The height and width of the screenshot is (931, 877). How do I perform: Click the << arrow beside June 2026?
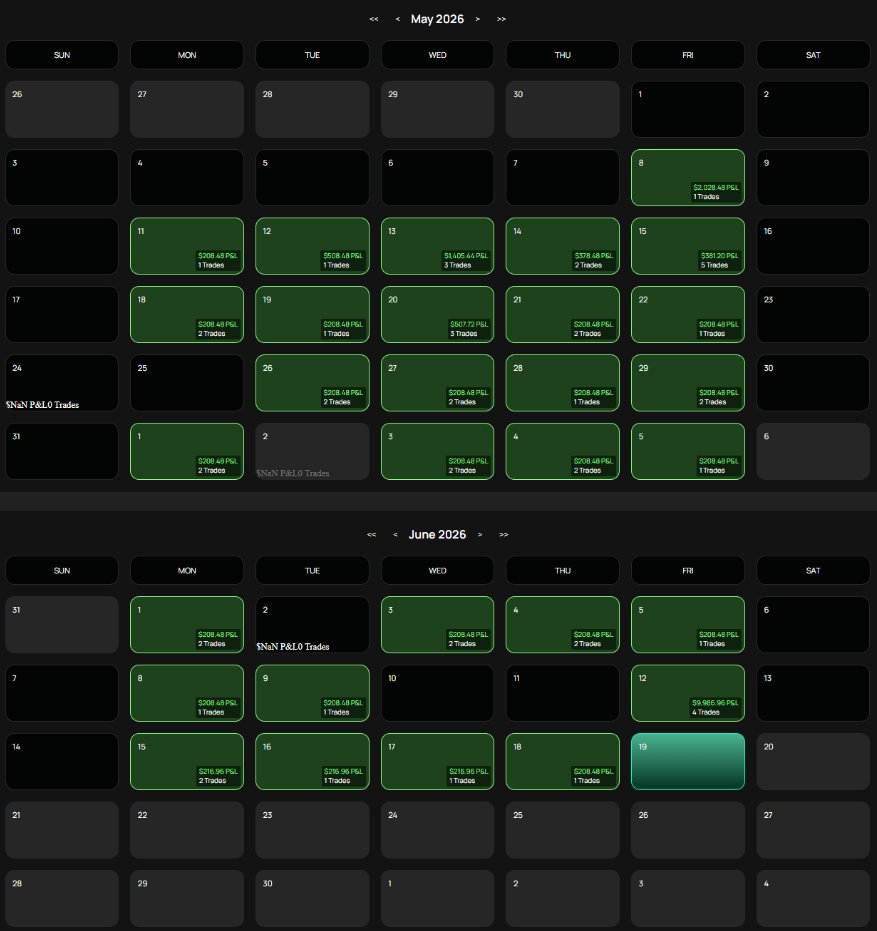tap(371, 534)
